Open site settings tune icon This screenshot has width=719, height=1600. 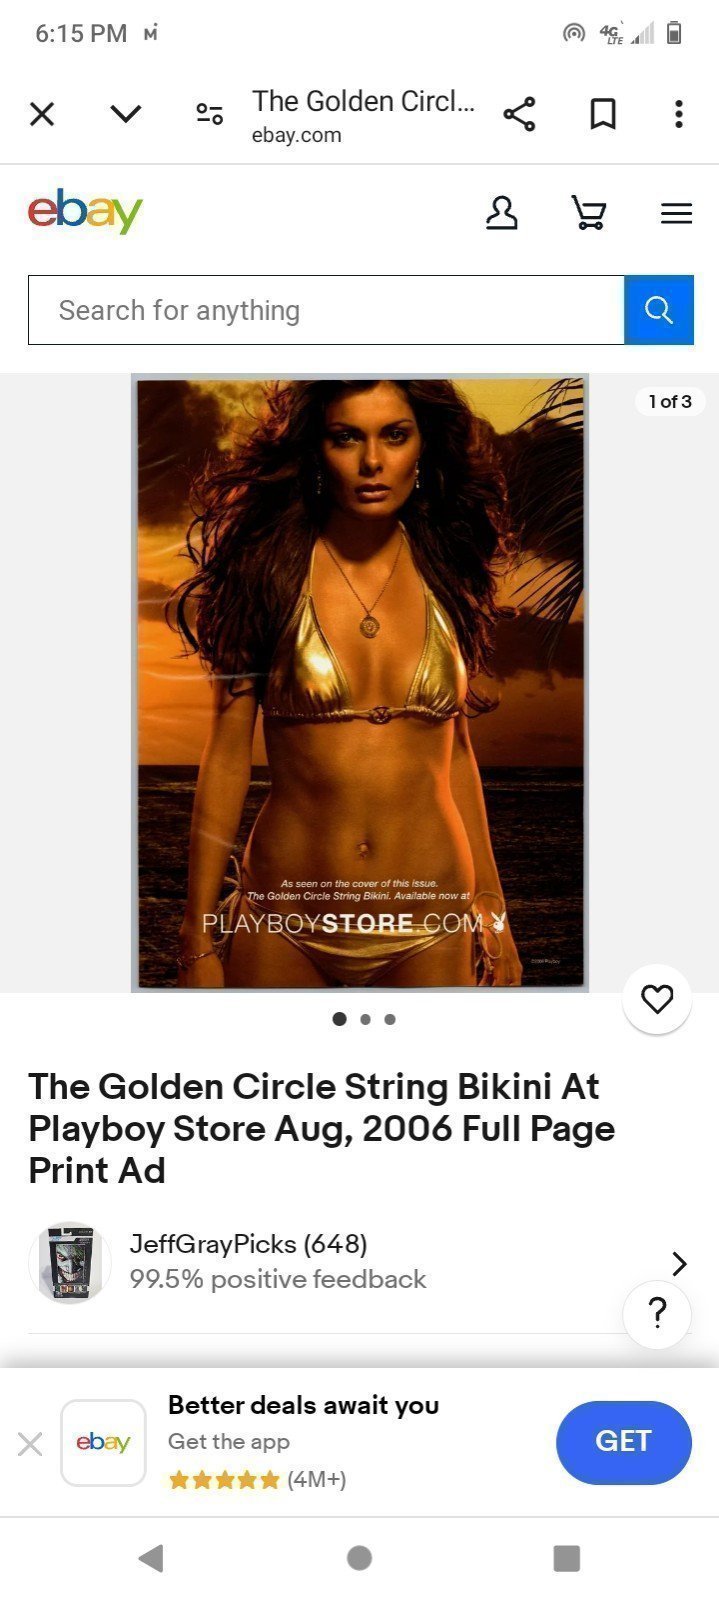[209, 114]
